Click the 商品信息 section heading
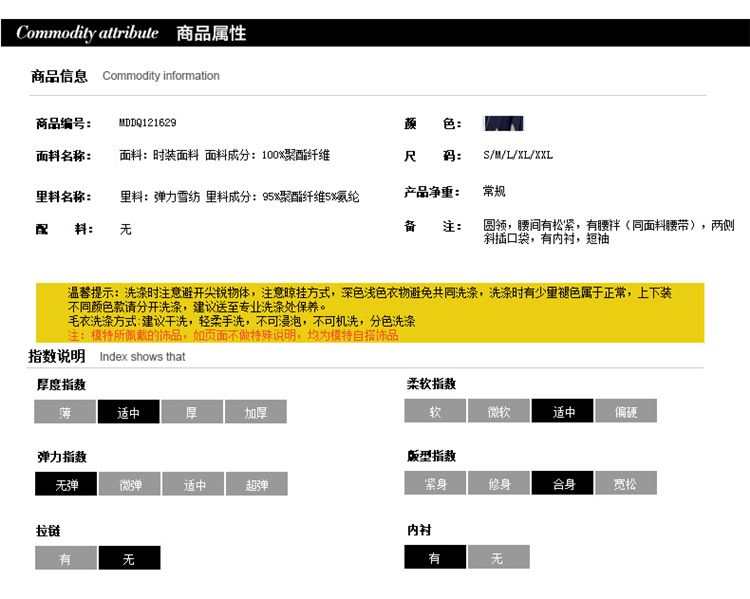This screenshot has width=750, height=599. coord(59,76)
